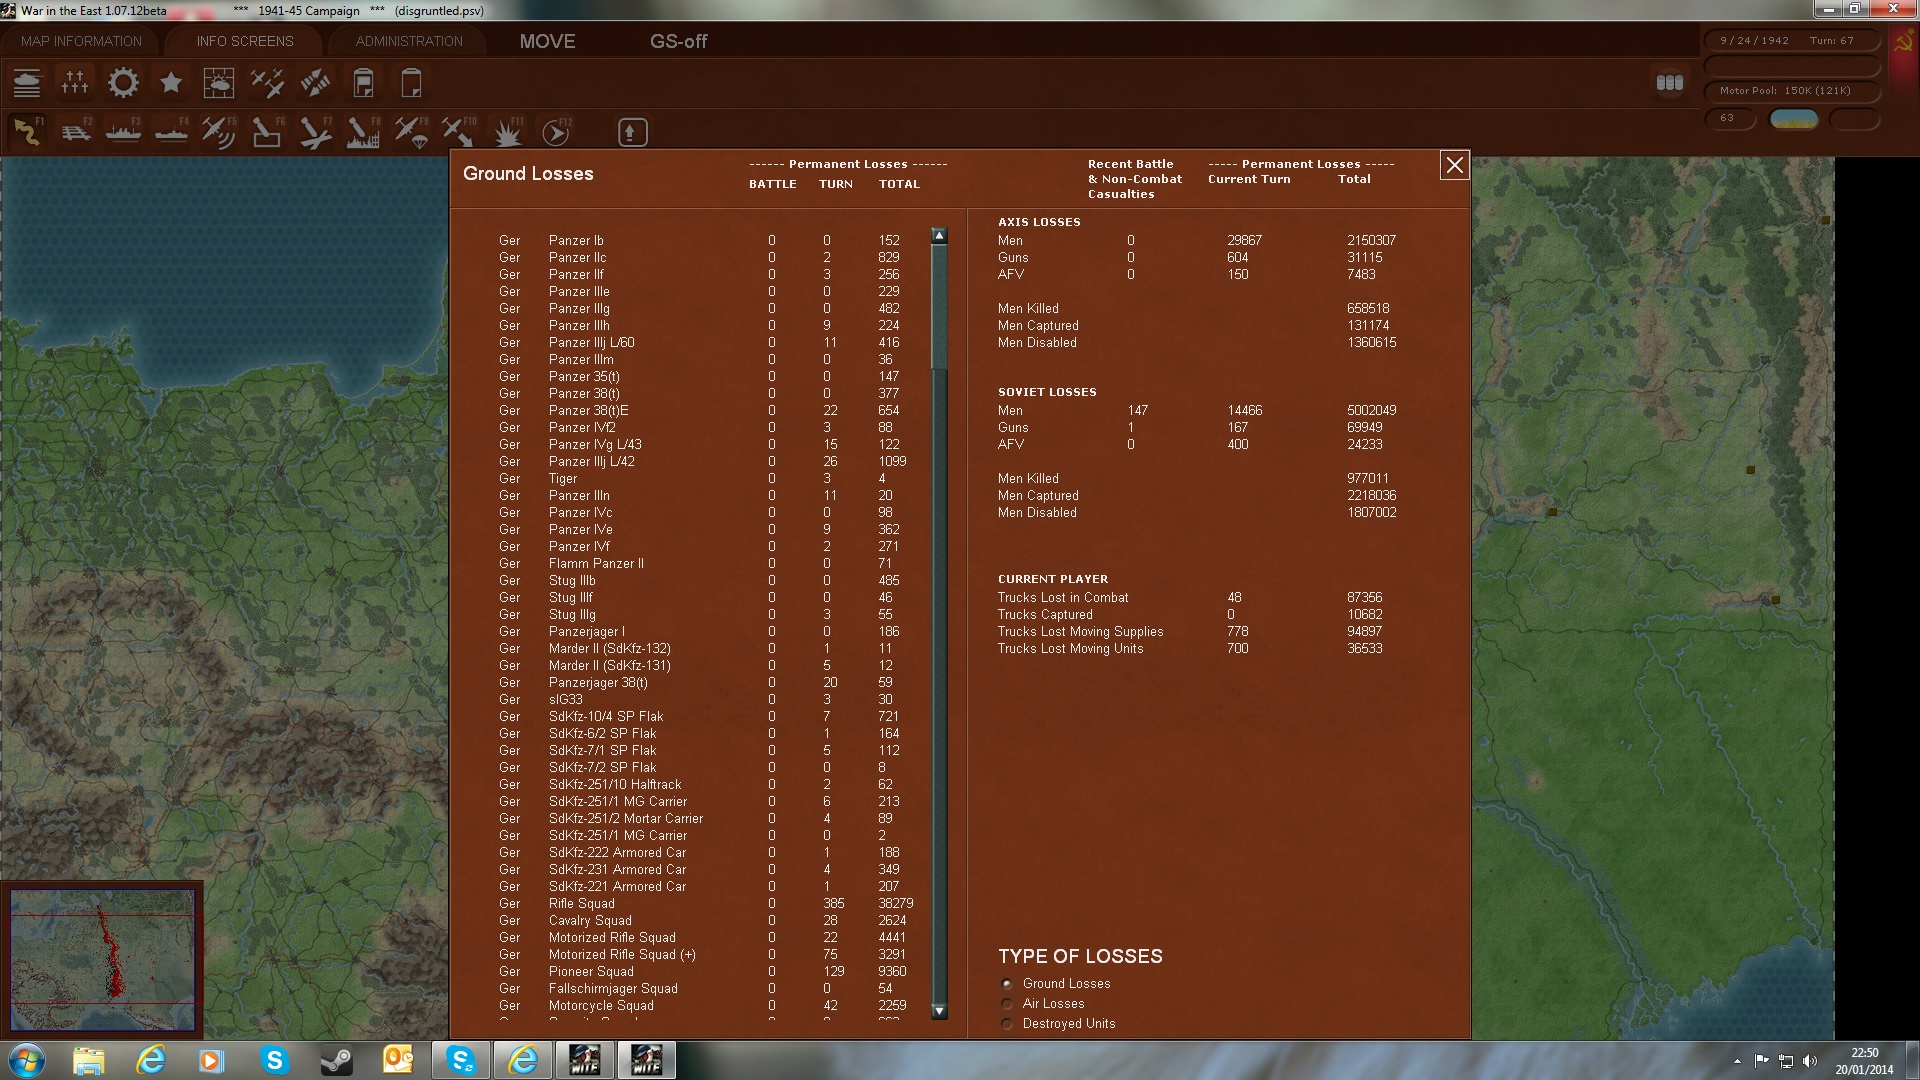Click the blue-yellow weather indicator
This screenshot has height=1080, width=1920.
(x=1794, y=119)
